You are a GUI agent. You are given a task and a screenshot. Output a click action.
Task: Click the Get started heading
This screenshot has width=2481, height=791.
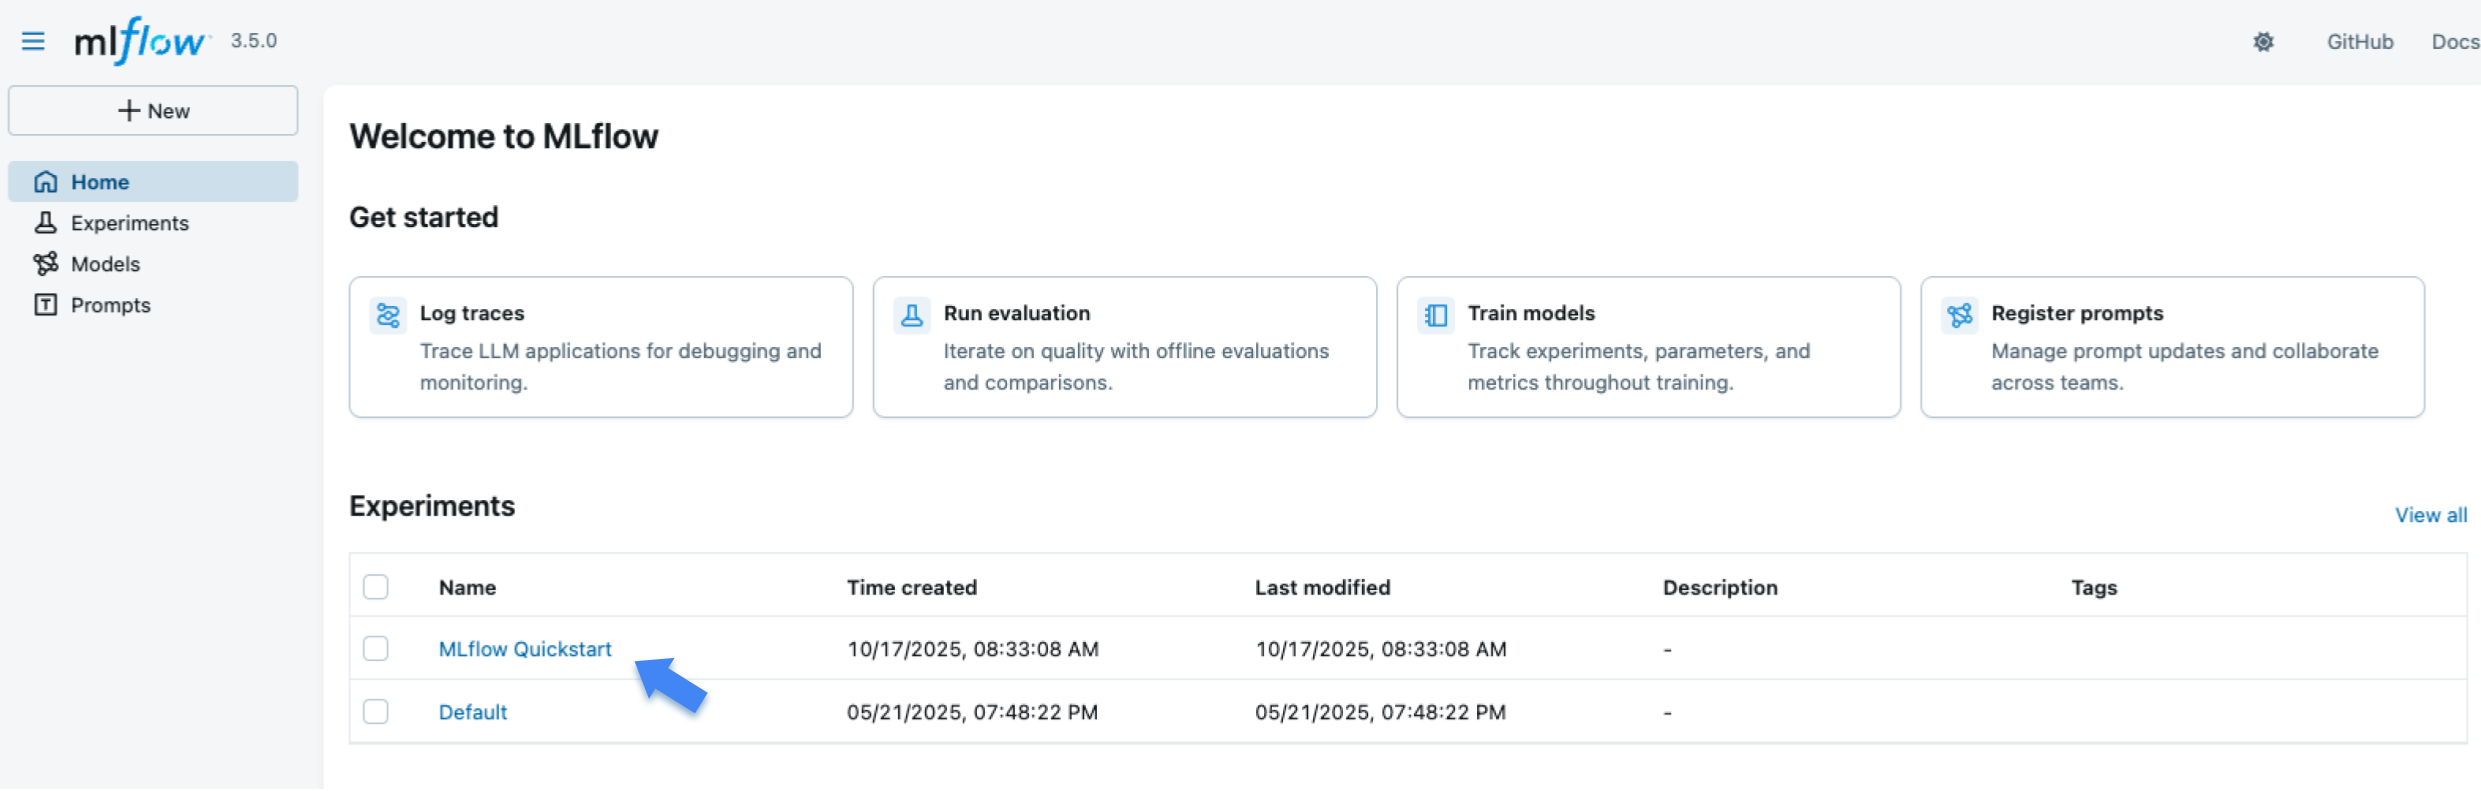(x=424, y=217)
